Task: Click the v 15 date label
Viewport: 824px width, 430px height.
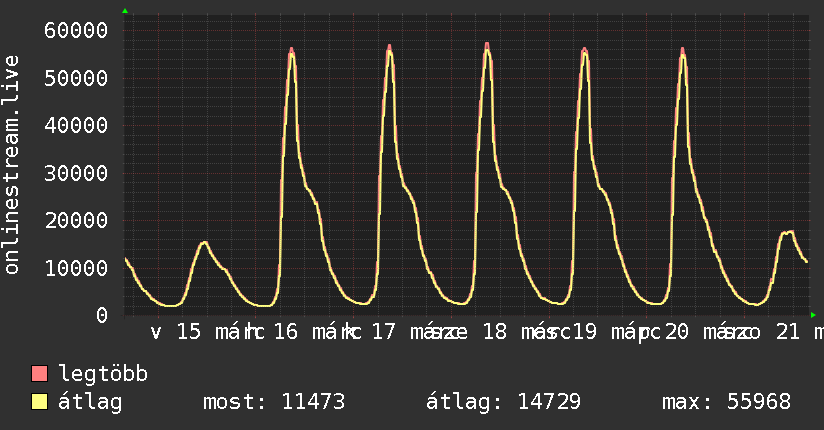Action: 176,332
